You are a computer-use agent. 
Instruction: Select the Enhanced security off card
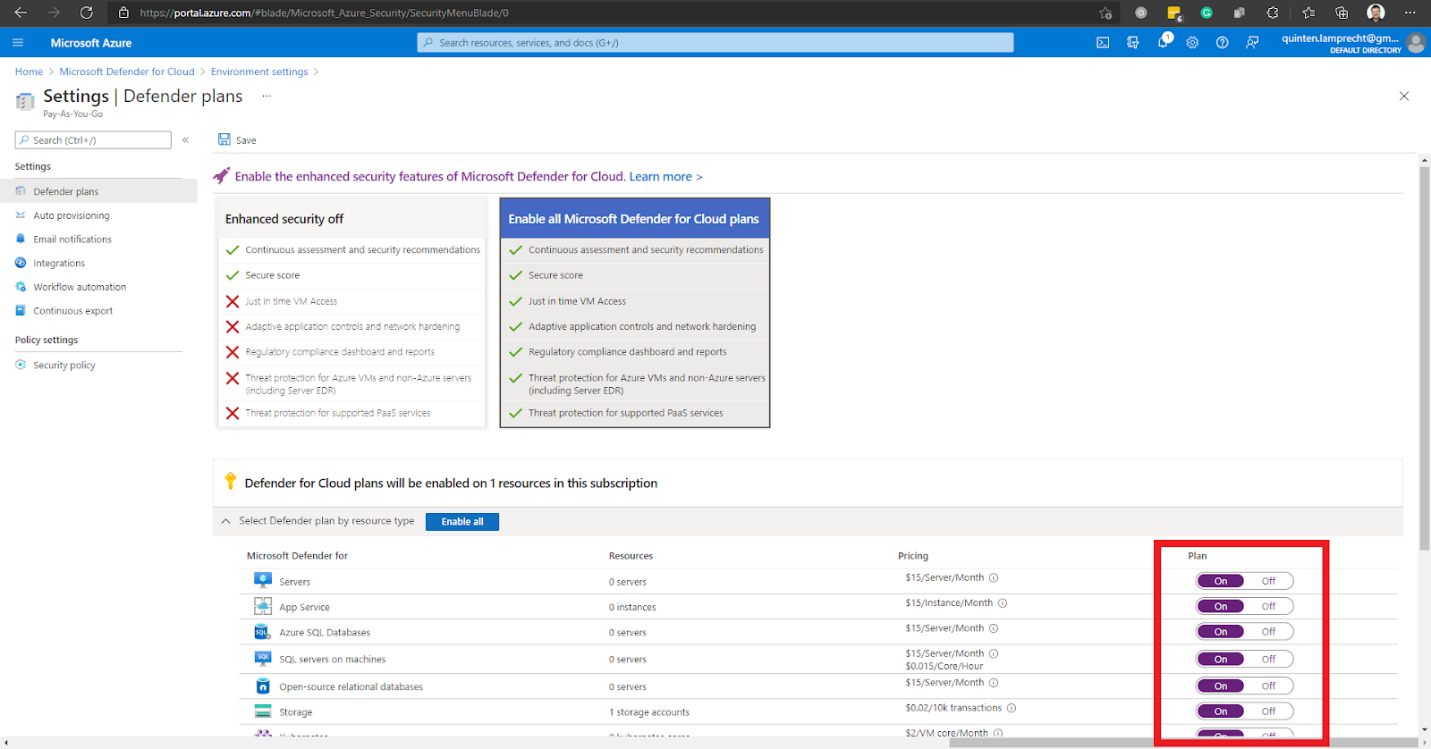click(351, 313)
